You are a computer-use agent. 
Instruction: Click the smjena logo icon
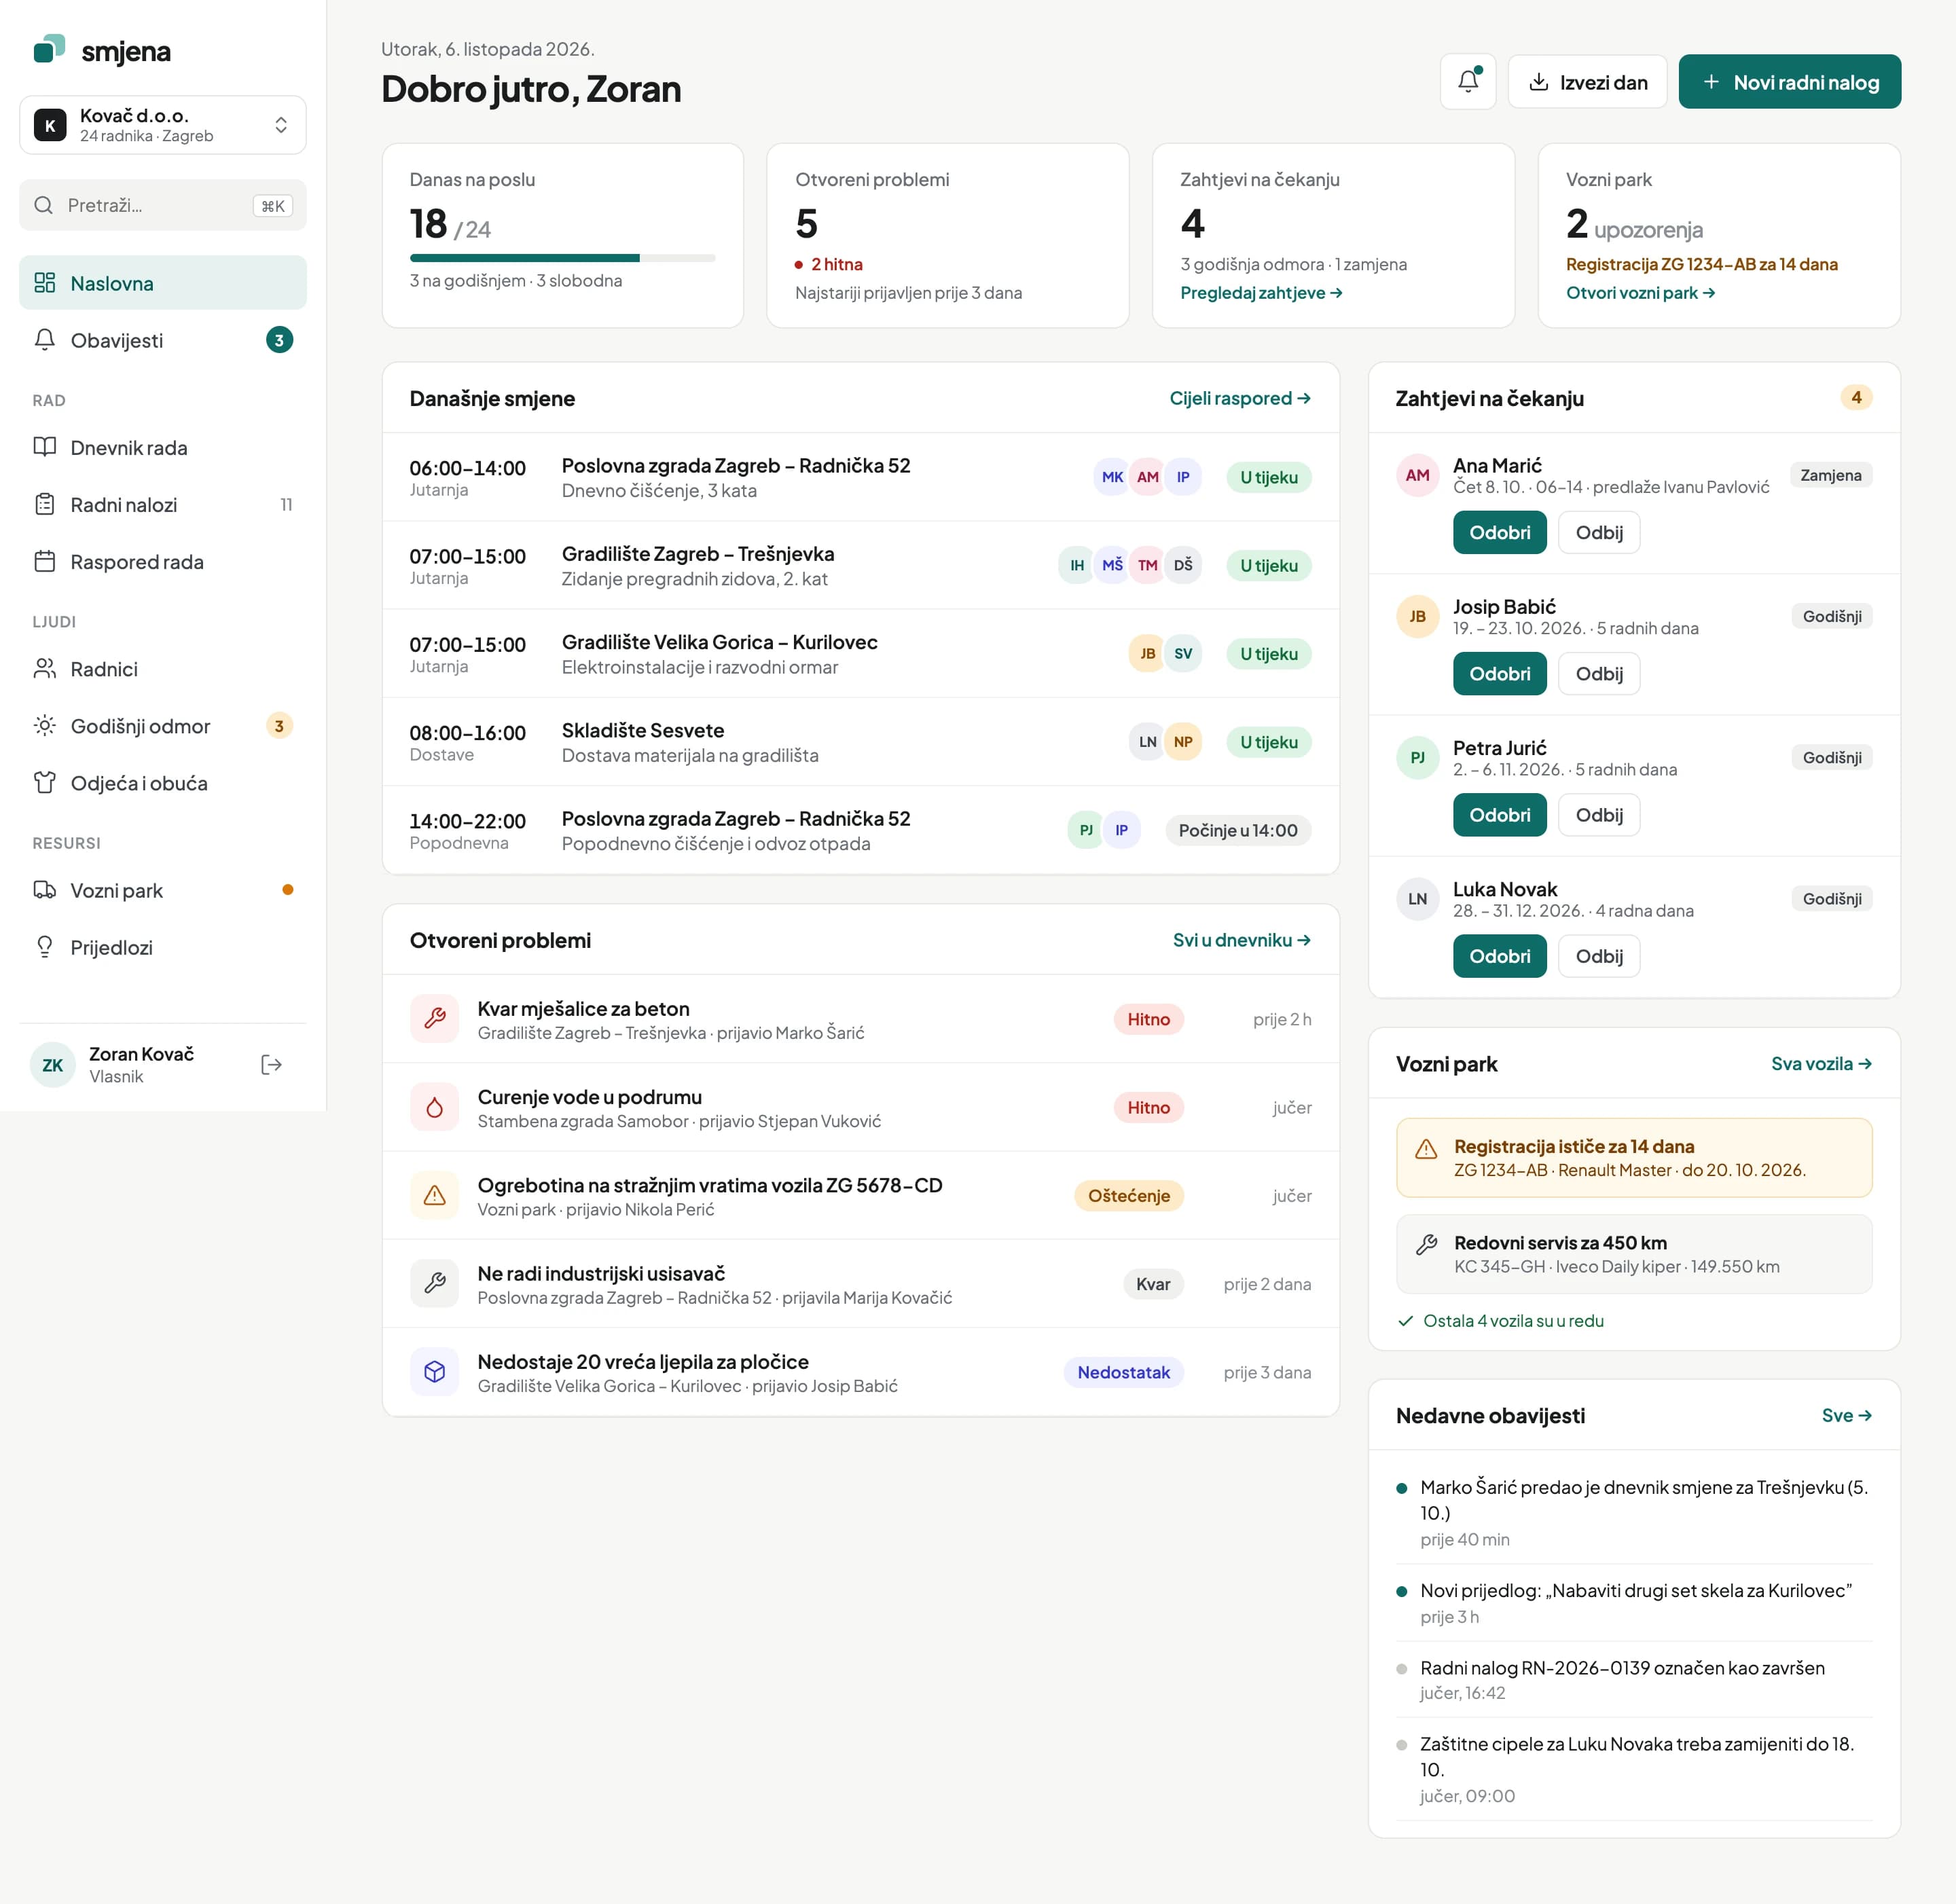click(49, 49)
